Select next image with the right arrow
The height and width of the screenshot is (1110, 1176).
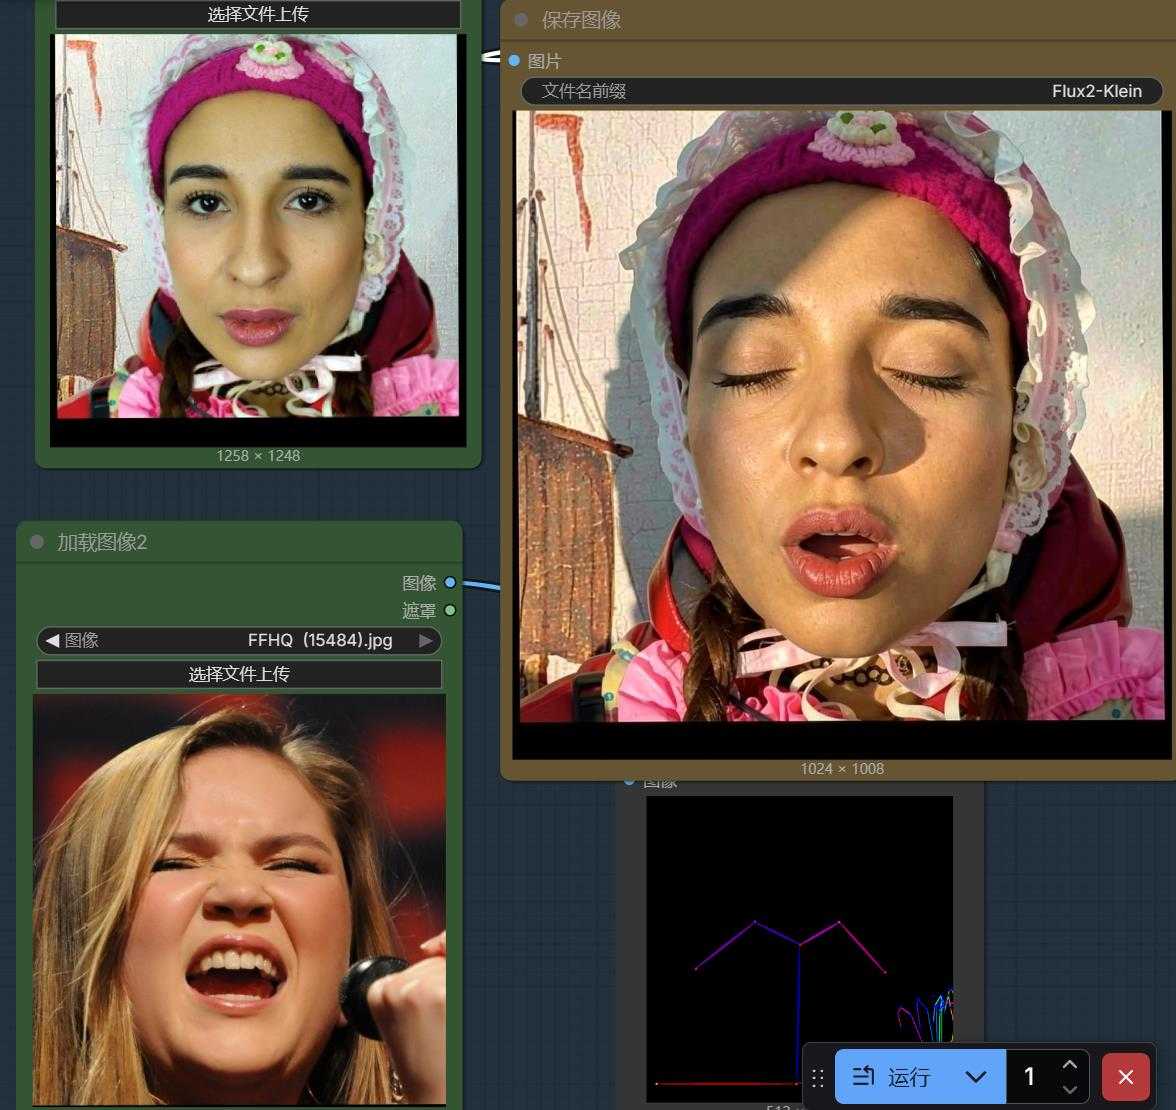click(x=426, y=640)
